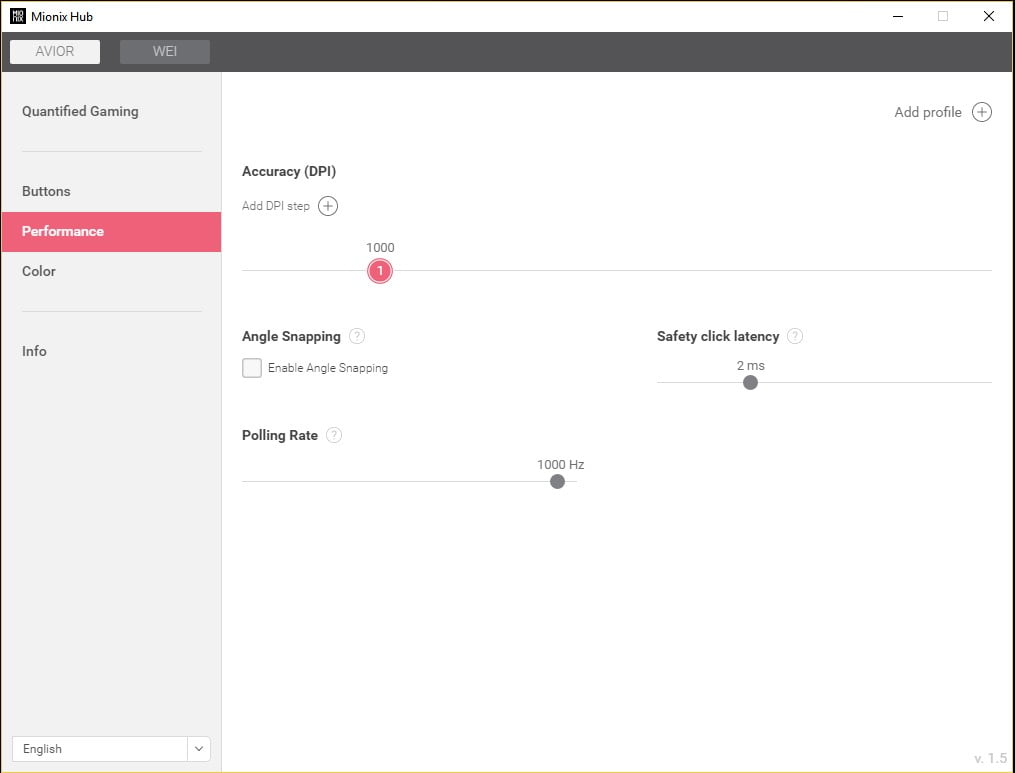Viewport: 1015px width, 773px height.
Task: Click the DPI step 1 slider handle
Action: coord(380,271)
